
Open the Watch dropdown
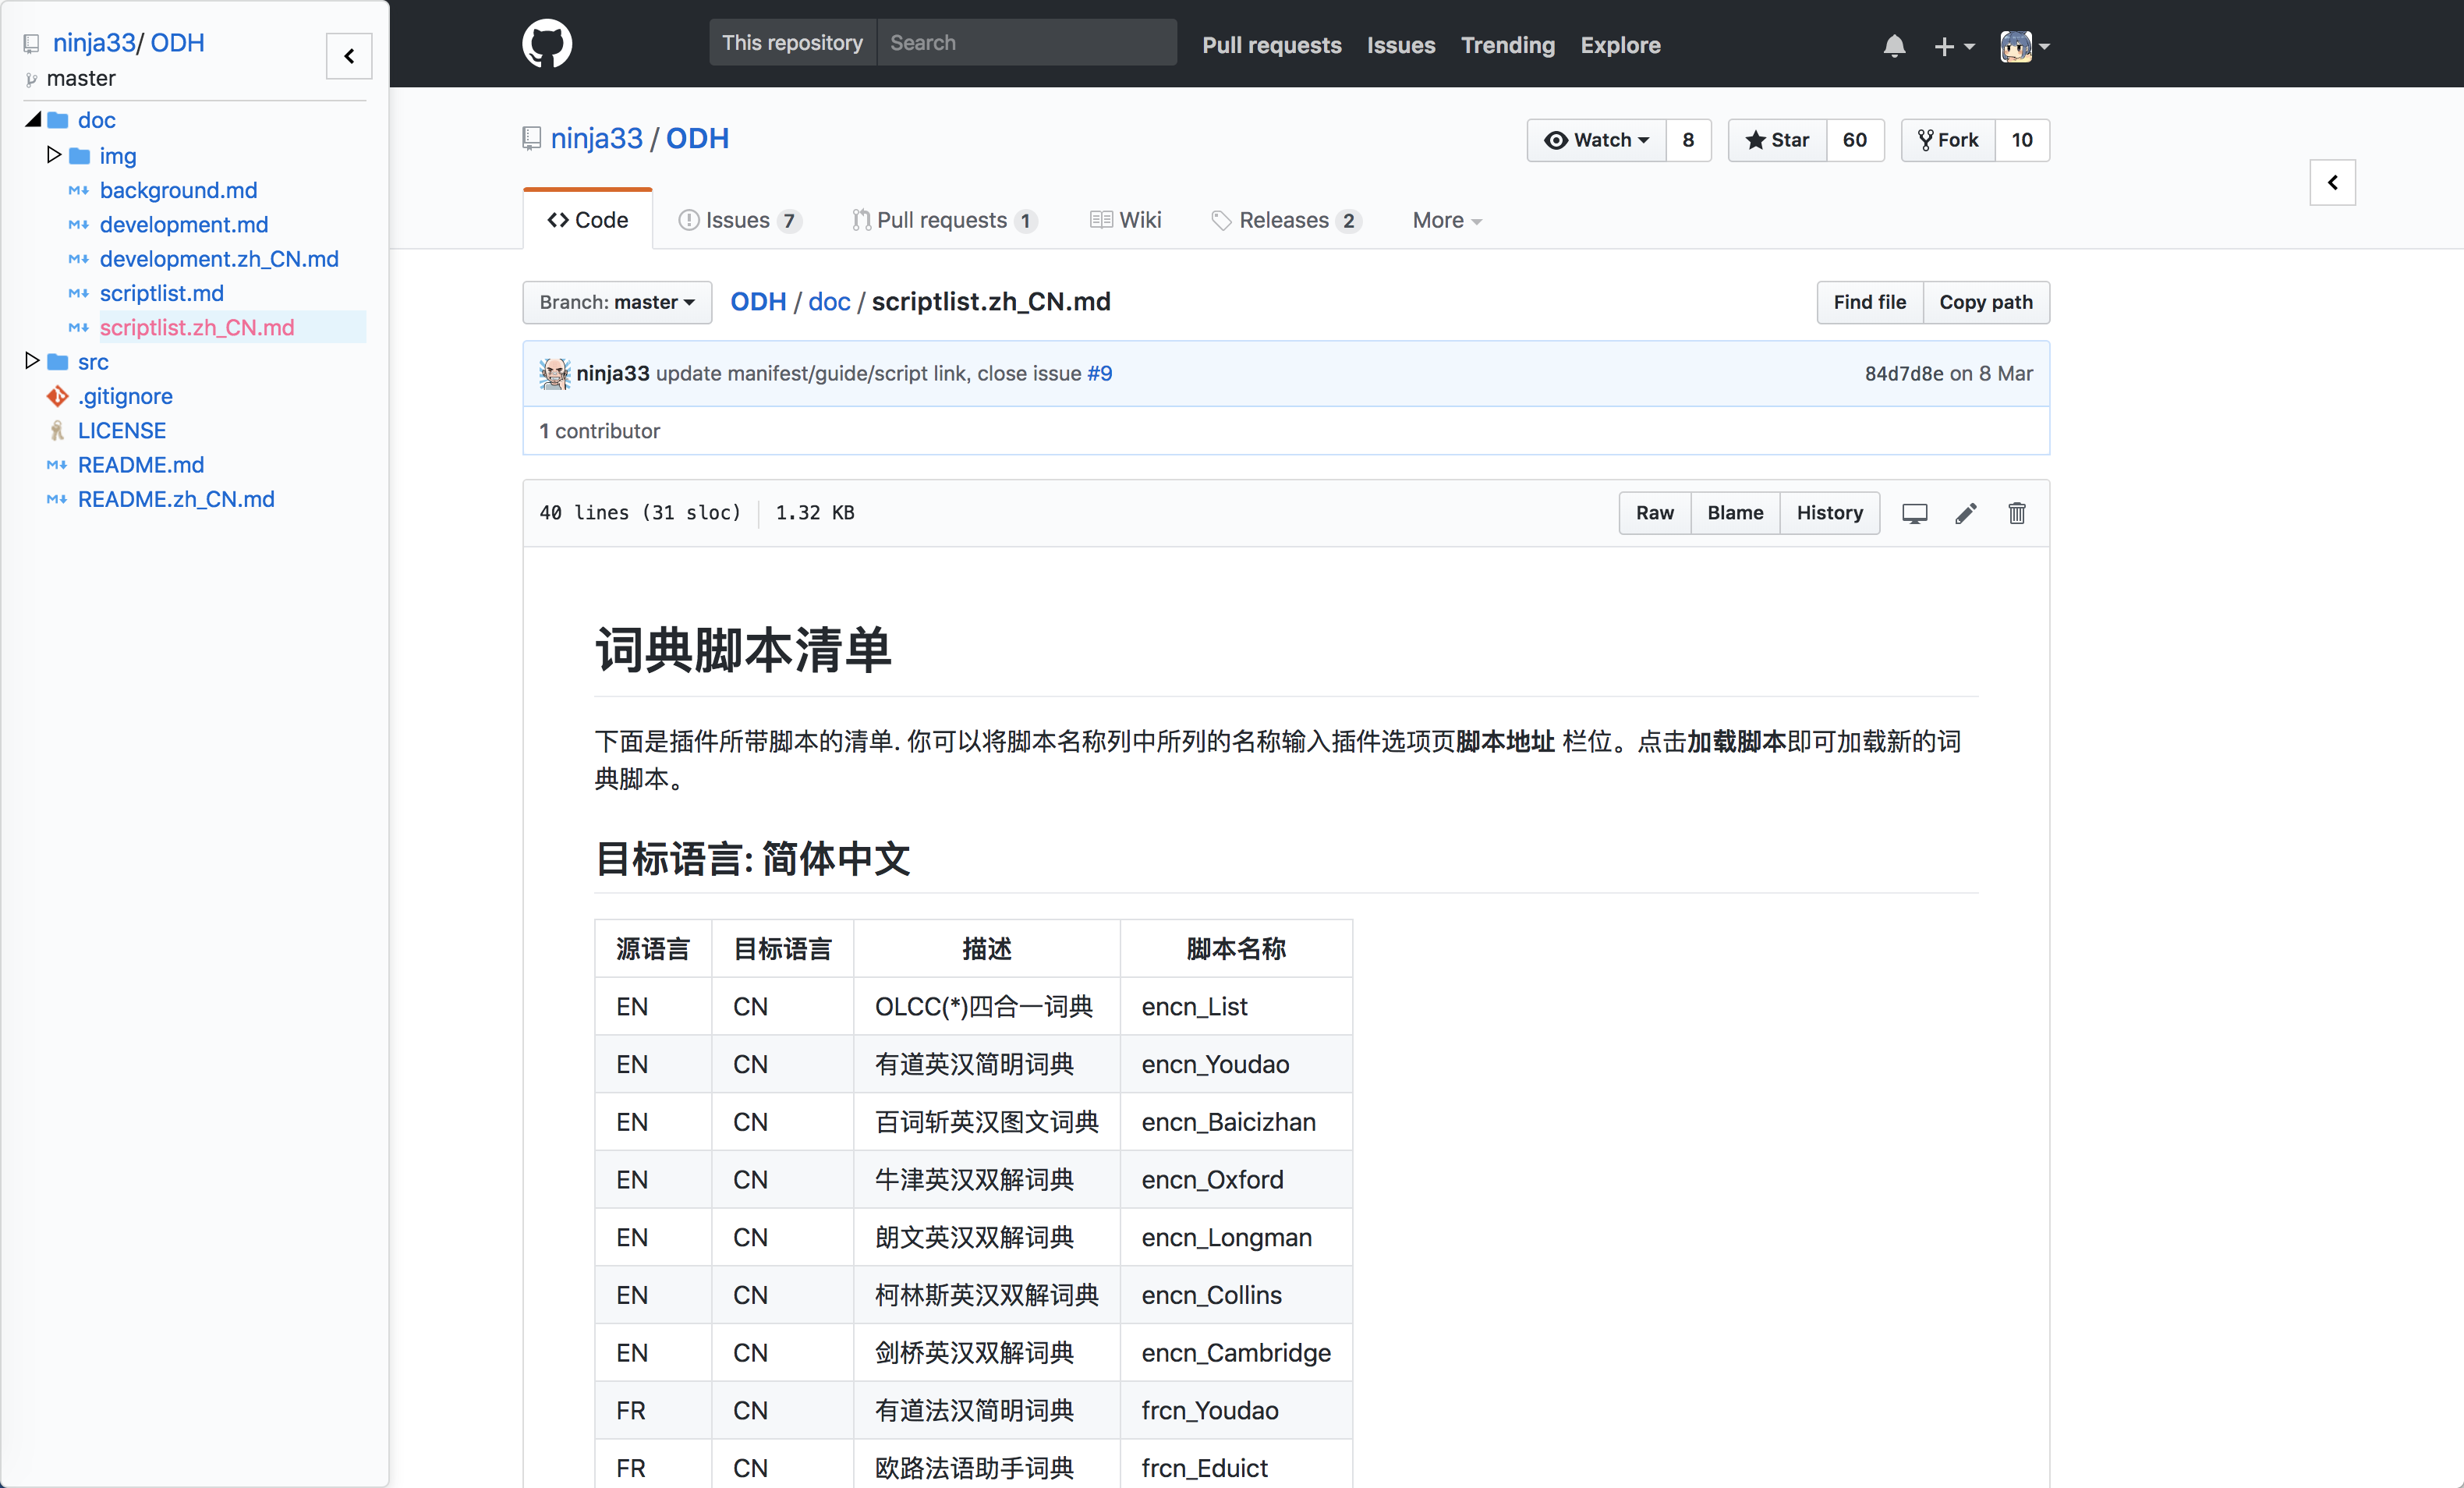coord(1596,140)
